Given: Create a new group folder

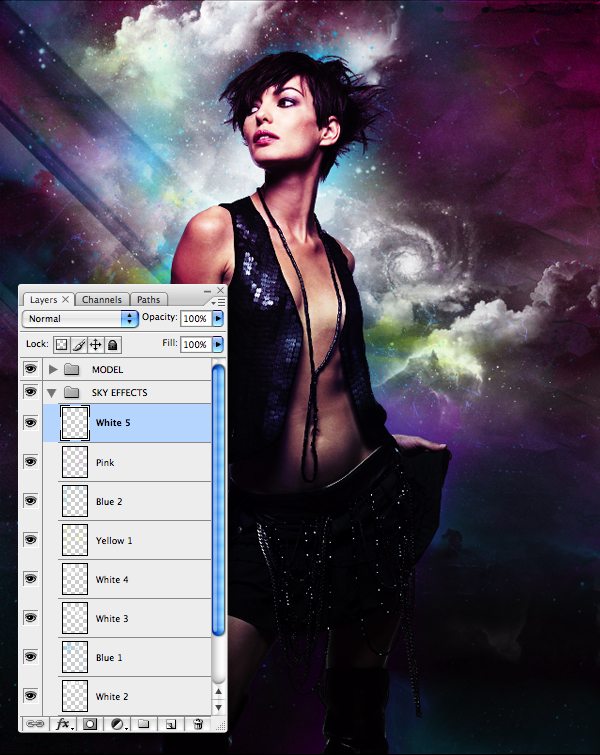Looking at the screenshot, I should coord(143,723).
